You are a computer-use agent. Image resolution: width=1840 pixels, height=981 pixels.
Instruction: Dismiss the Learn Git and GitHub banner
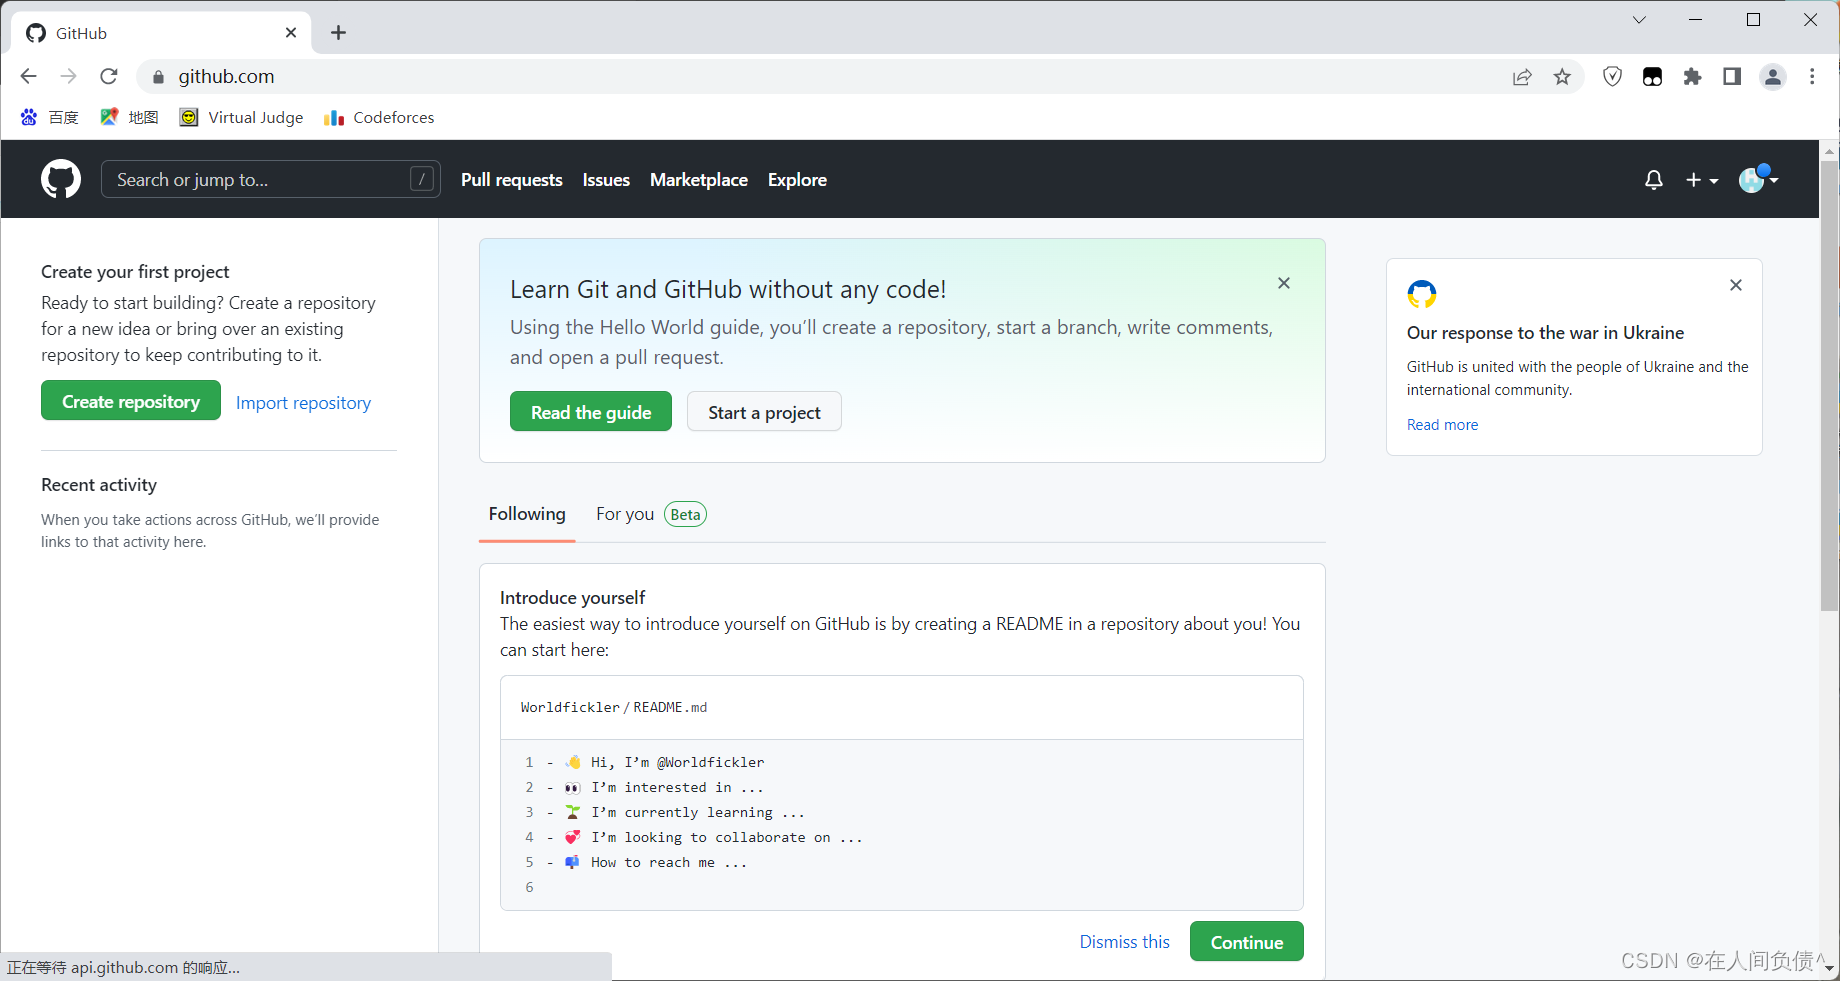click(1284, 283)
